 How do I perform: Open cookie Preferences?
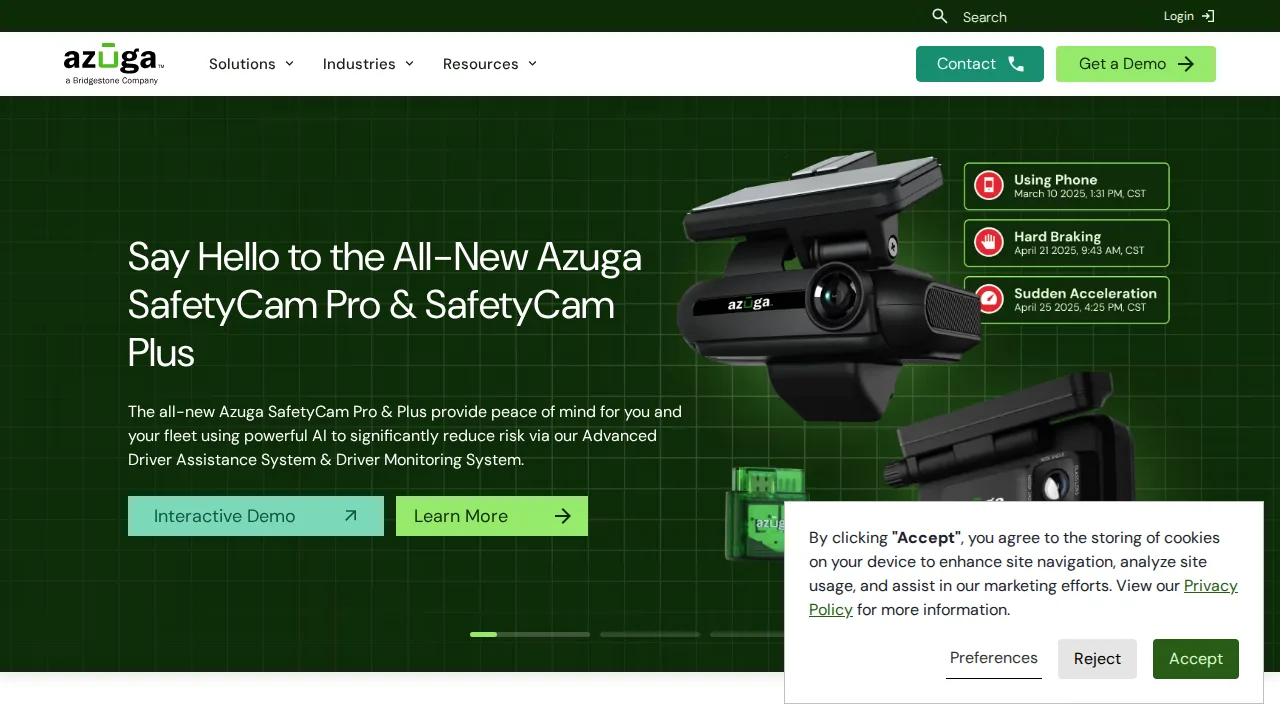[994, 658]
